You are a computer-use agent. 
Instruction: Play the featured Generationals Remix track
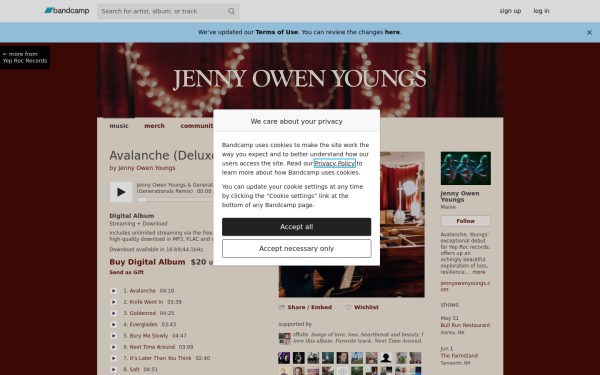click(x=121, y=192)
